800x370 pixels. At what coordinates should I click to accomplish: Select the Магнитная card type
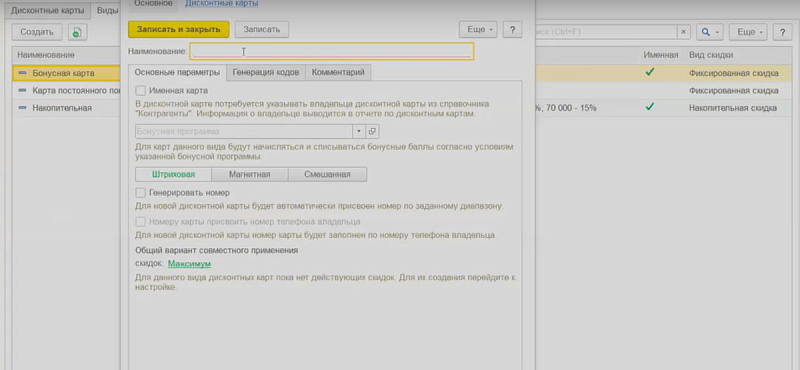pyautogui.click(x=249, y=174)
